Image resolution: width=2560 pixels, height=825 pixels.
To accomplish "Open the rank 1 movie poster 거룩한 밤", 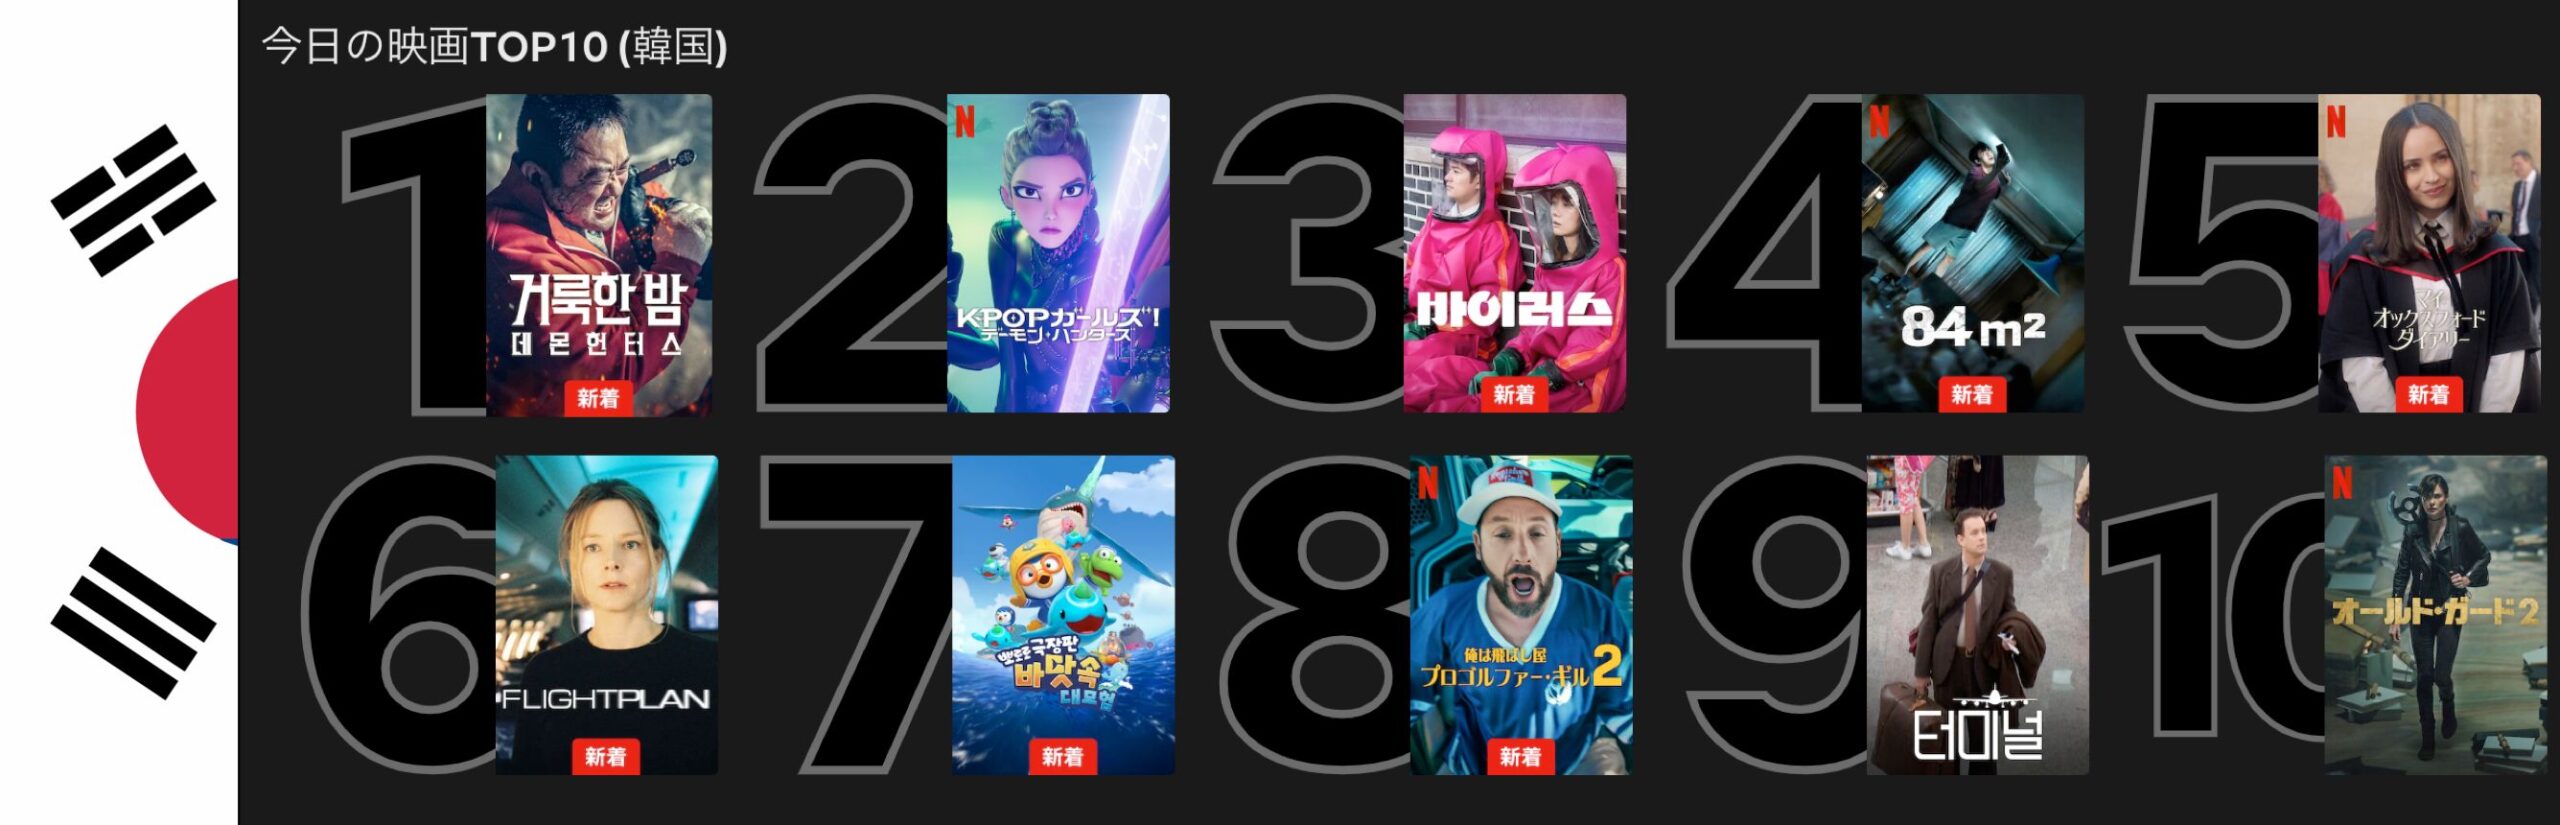I will click(599, 254).
